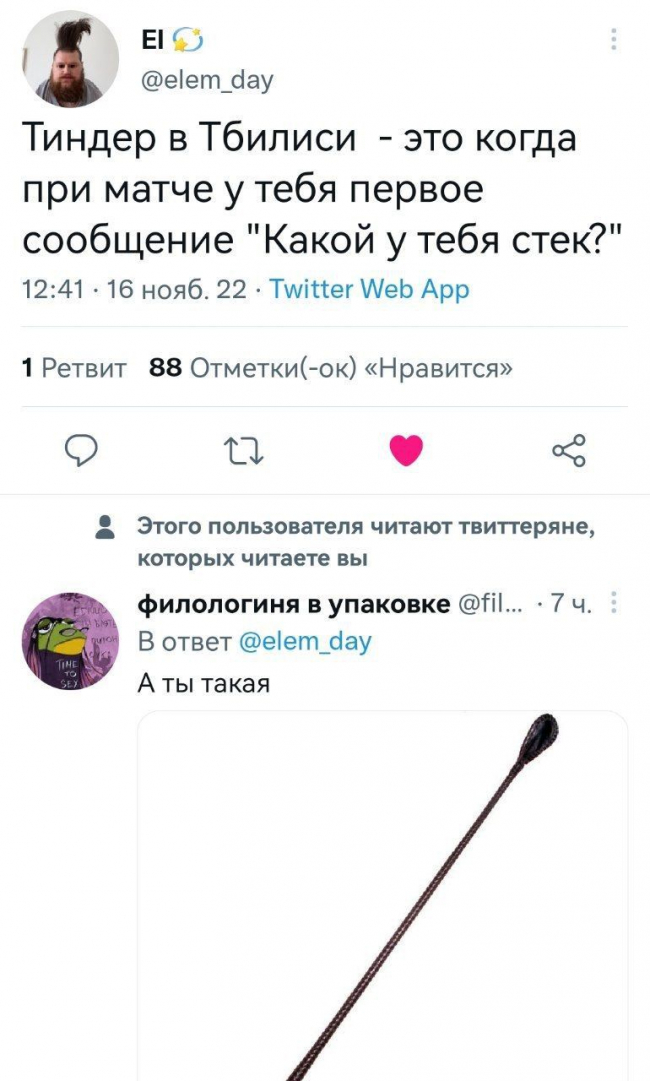Unlike the tweet with the pink heart
This screenshot has width=650, height=1081.
click(x=406, y=451)
